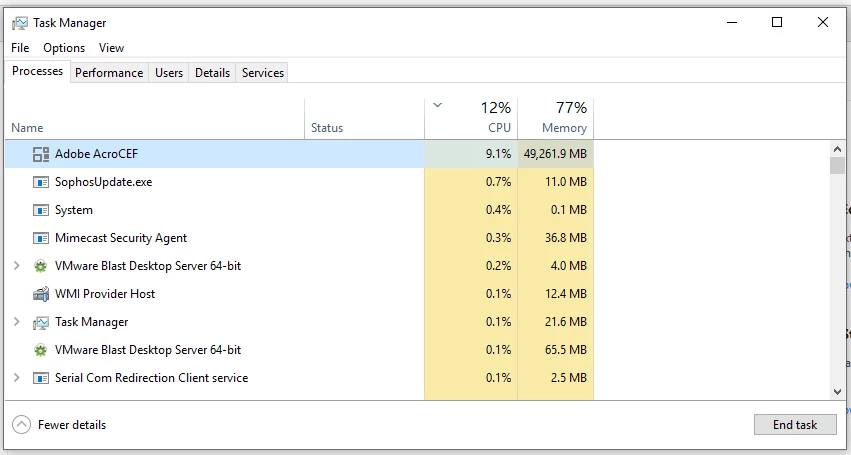The image size is (851, 455).
Task: Click the 2.5 MB memory cell
Action: (x=555, y=378)
